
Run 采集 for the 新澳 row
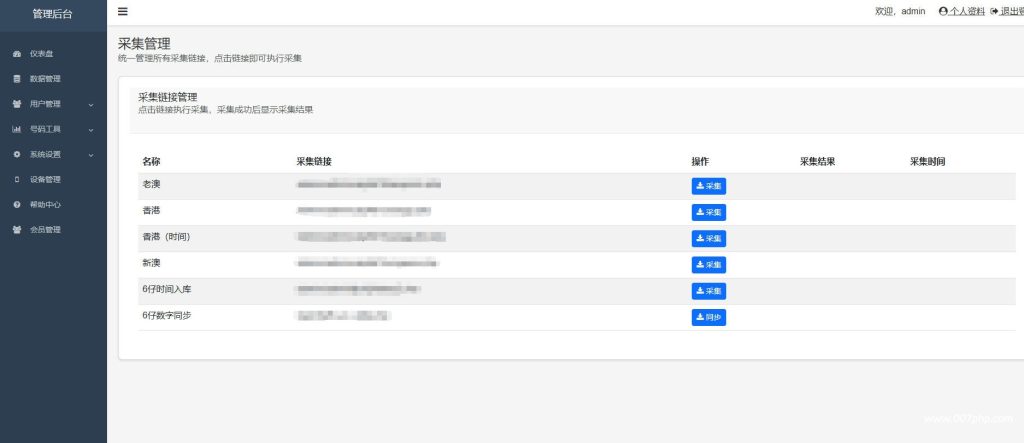[x=709, y=265]
